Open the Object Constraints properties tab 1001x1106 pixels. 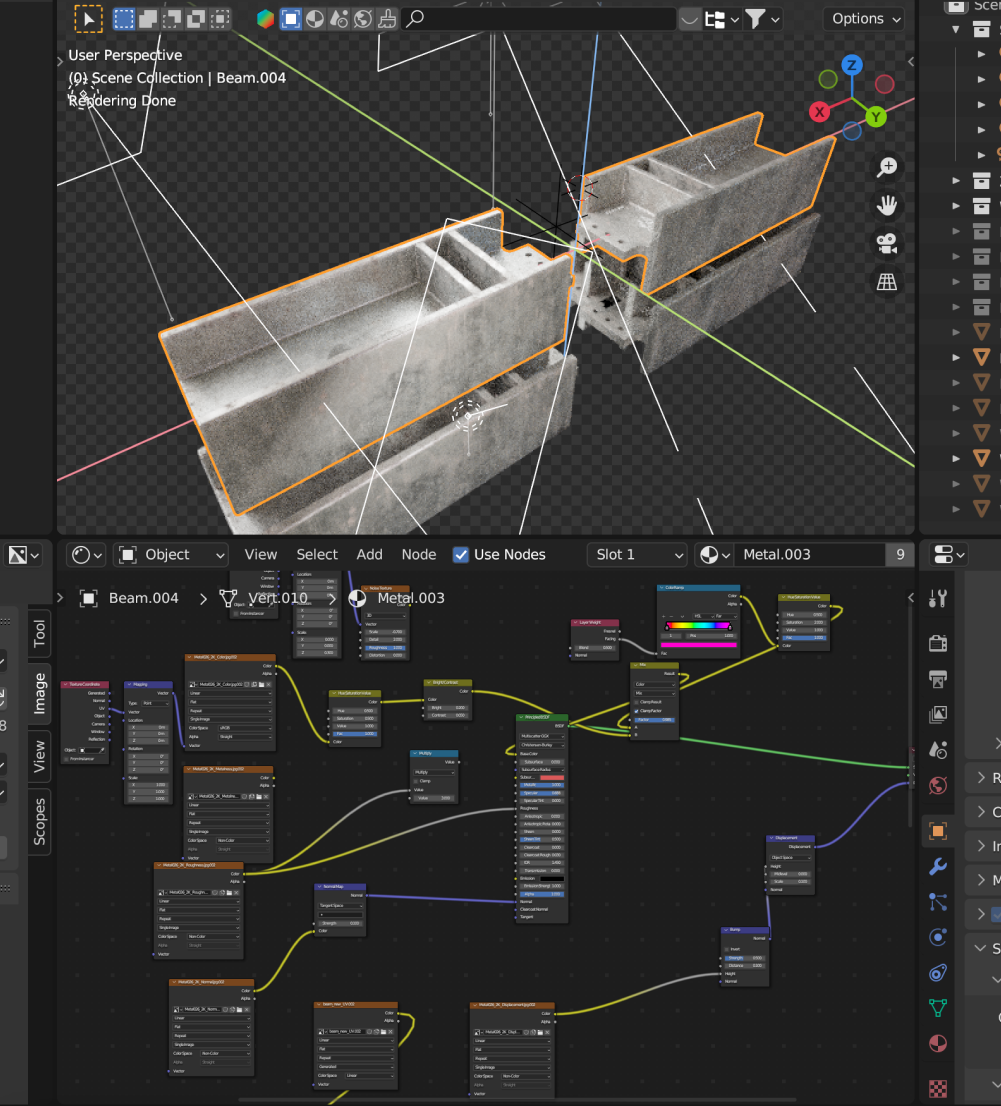[x=938, y=973]
